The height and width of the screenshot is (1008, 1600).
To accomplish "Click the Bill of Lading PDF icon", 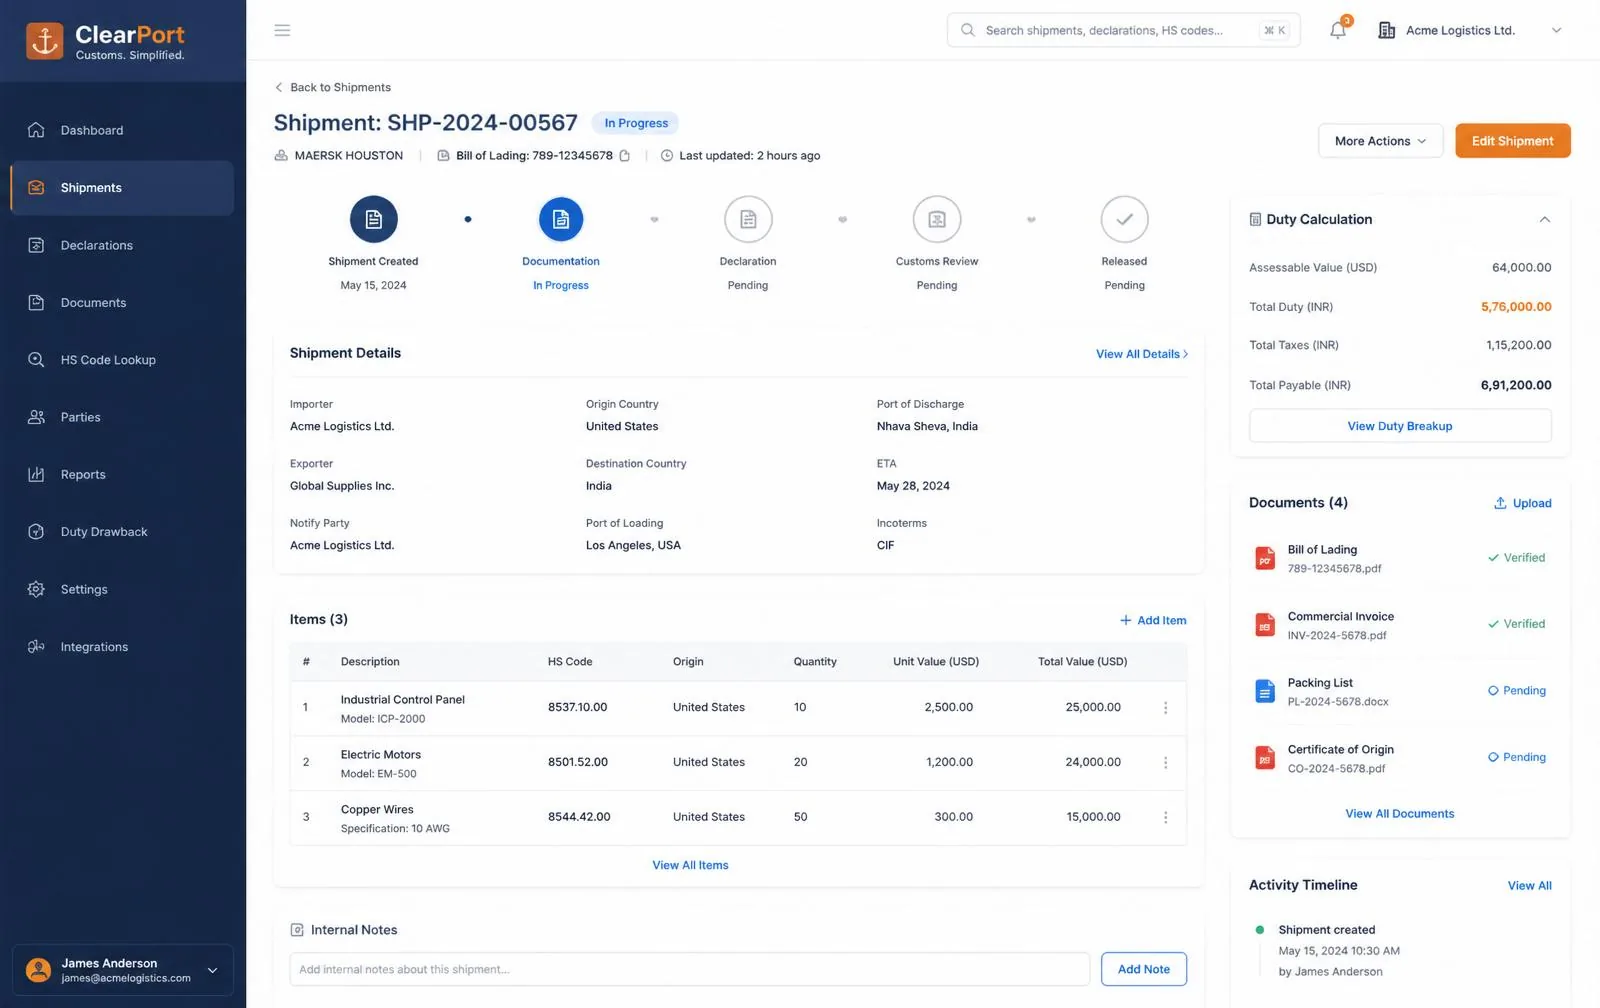I will 1265,558.
